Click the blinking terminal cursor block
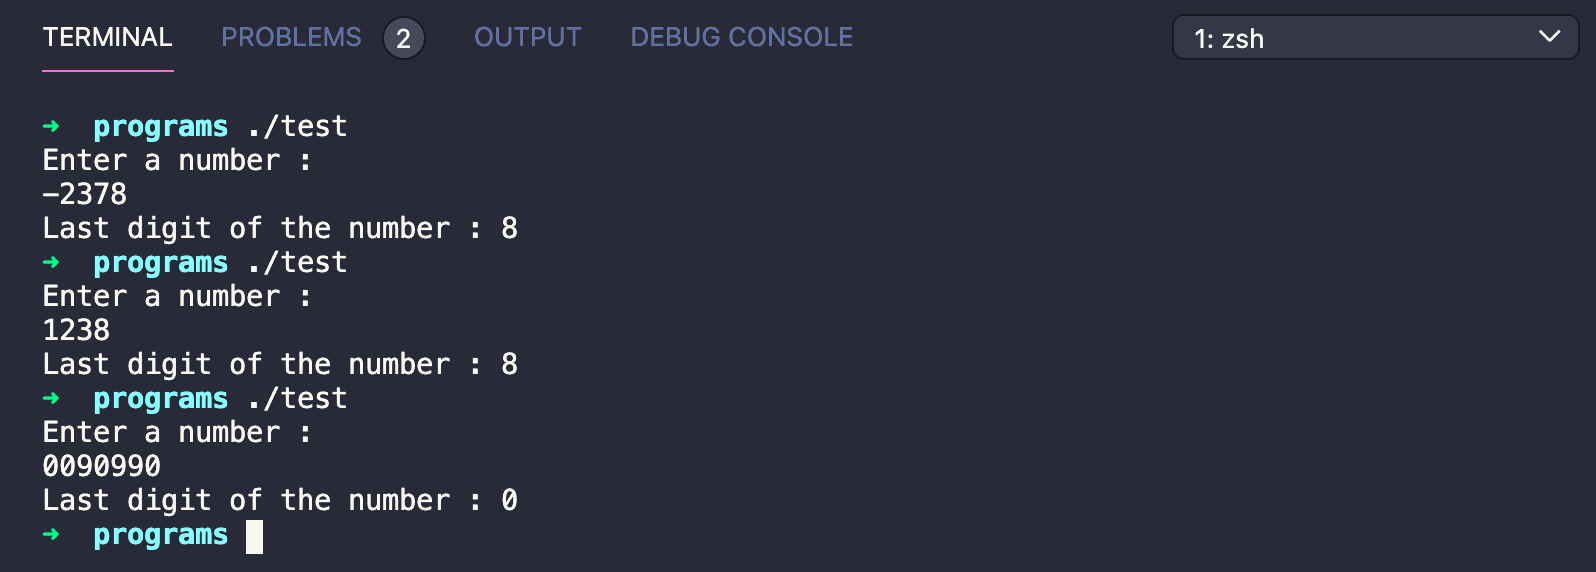The height and width of the screenshot is (572, 1596). click(255, 536)
